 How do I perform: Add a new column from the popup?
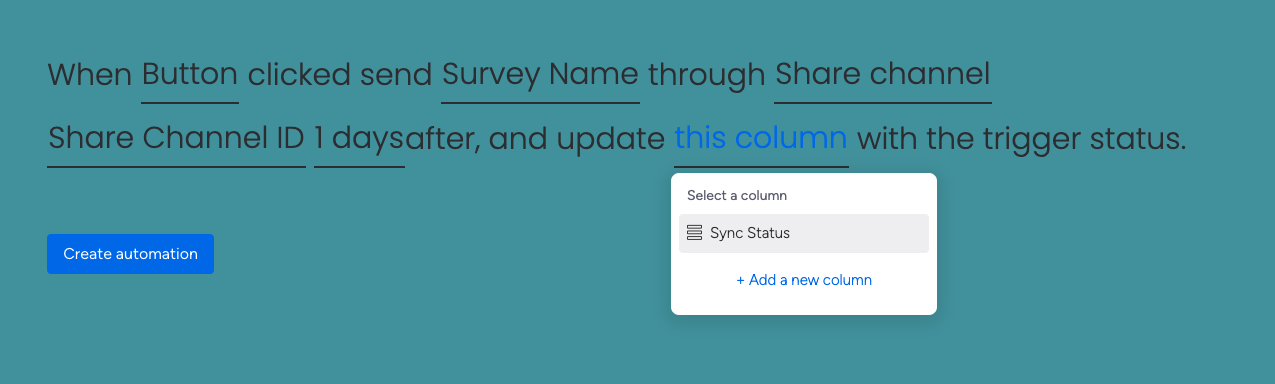coord(804,280)
